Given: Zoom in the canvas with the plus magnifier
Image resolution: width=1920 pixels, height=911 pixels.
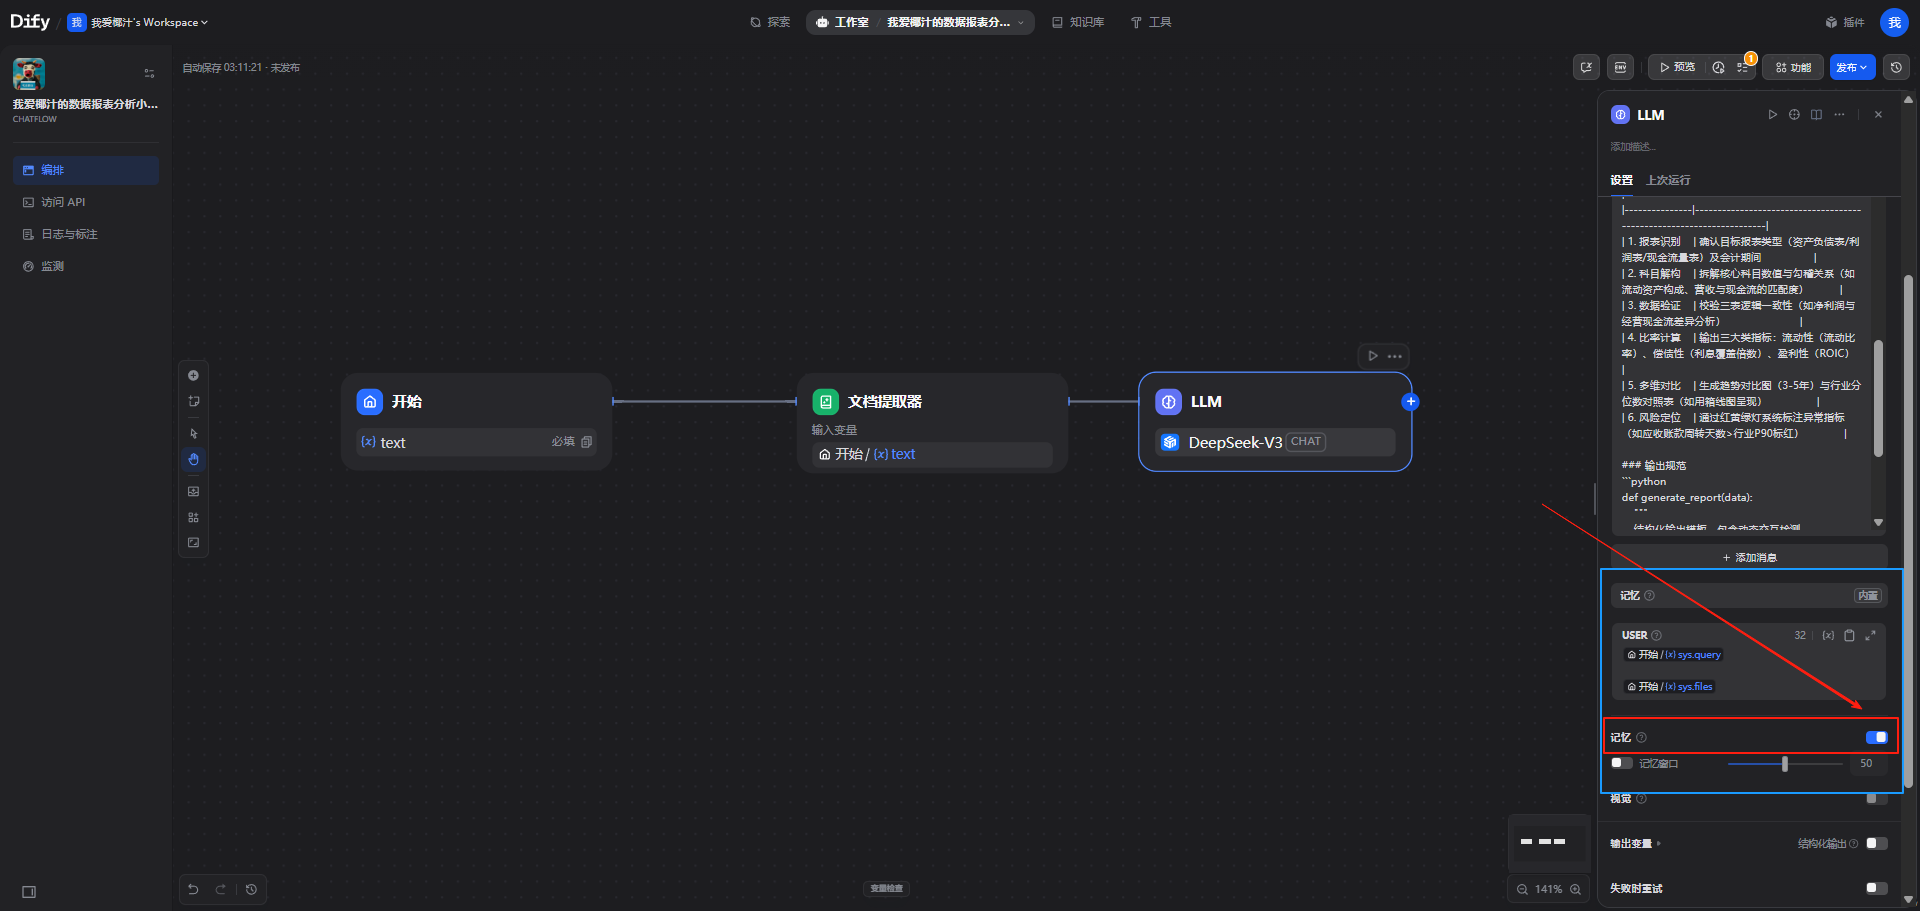Looking at the screenshot, I should pos(1575,889).
